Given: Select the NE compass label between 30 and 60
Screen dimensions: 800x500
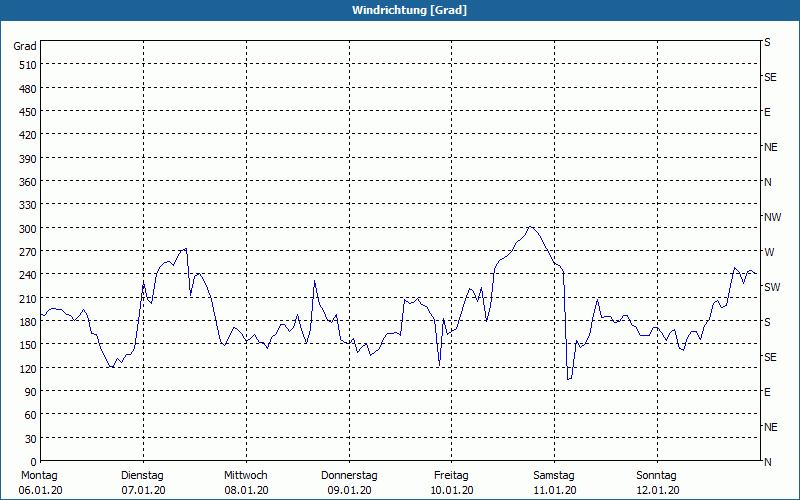Looking at the screenshot, I should coord(771,427).
